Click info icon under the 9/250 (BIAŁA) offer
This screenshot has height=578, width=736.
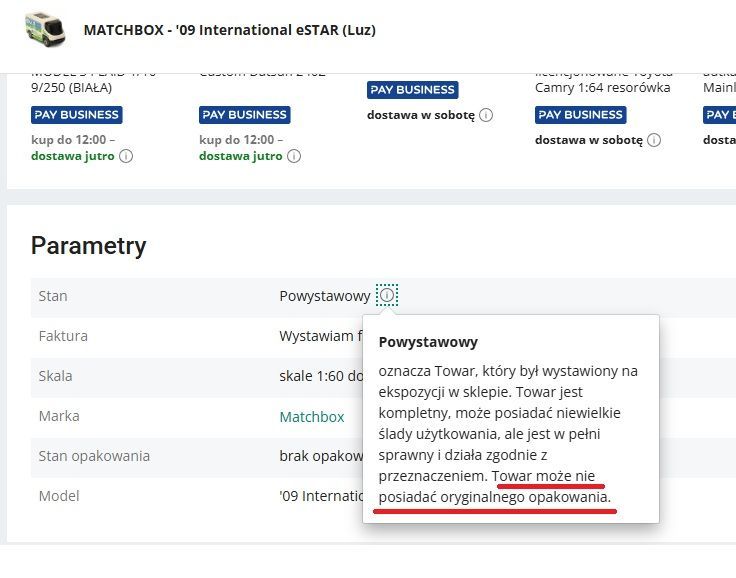tap(126, 156)
